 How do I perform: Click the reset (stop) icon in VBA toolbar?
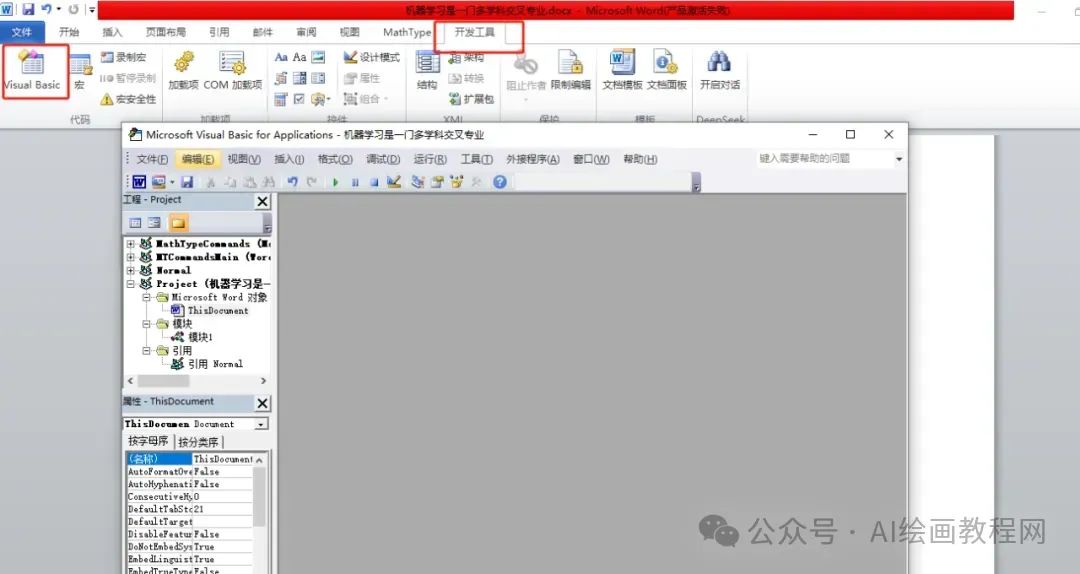click(374, 183)
